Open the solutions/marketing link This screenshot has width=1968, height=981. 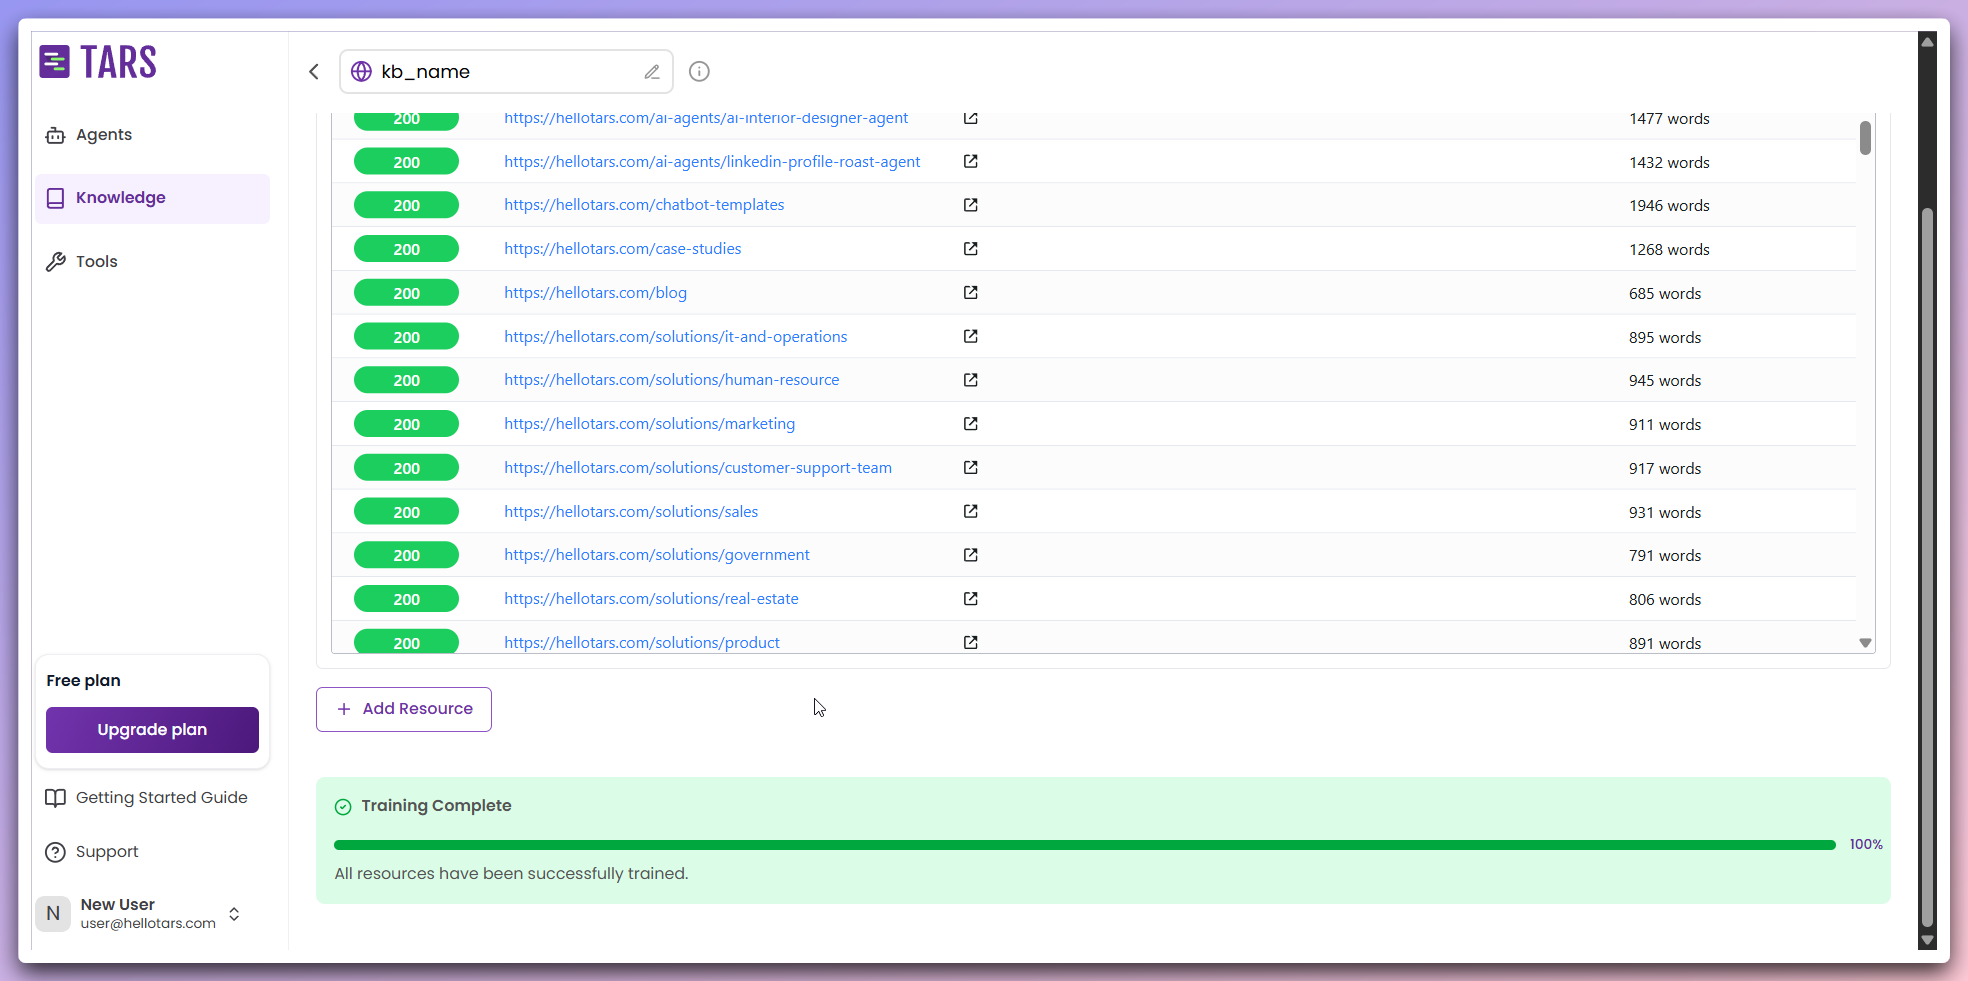click(650, 424)
